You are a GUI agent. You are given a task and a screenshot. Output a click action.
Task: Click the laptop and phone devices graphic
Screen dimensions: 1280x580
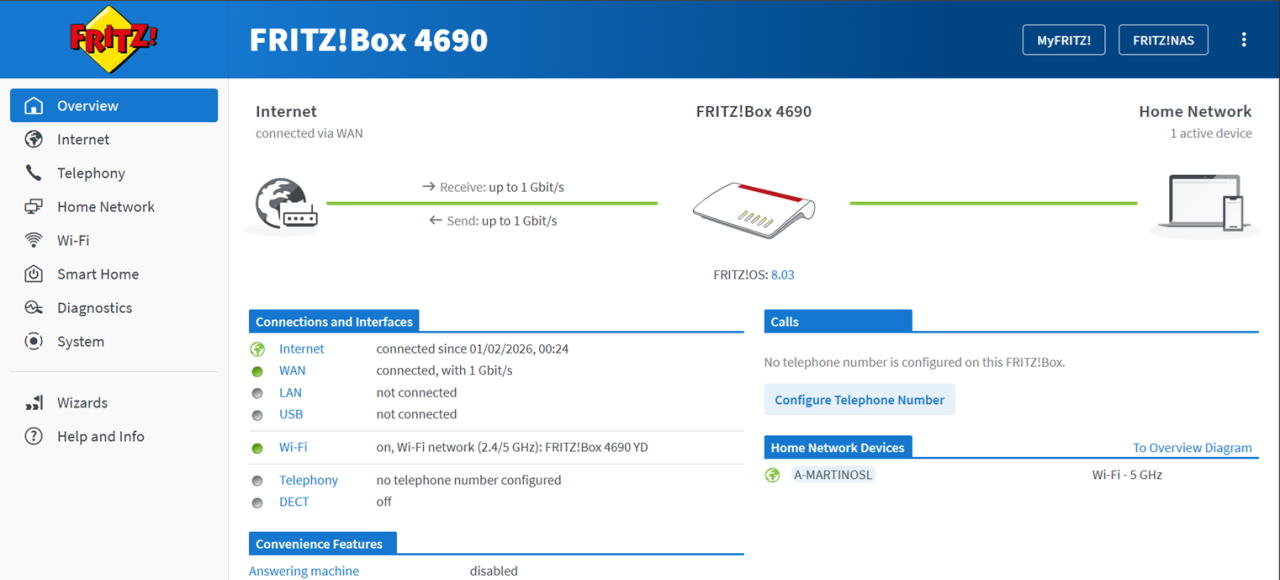1206,203
